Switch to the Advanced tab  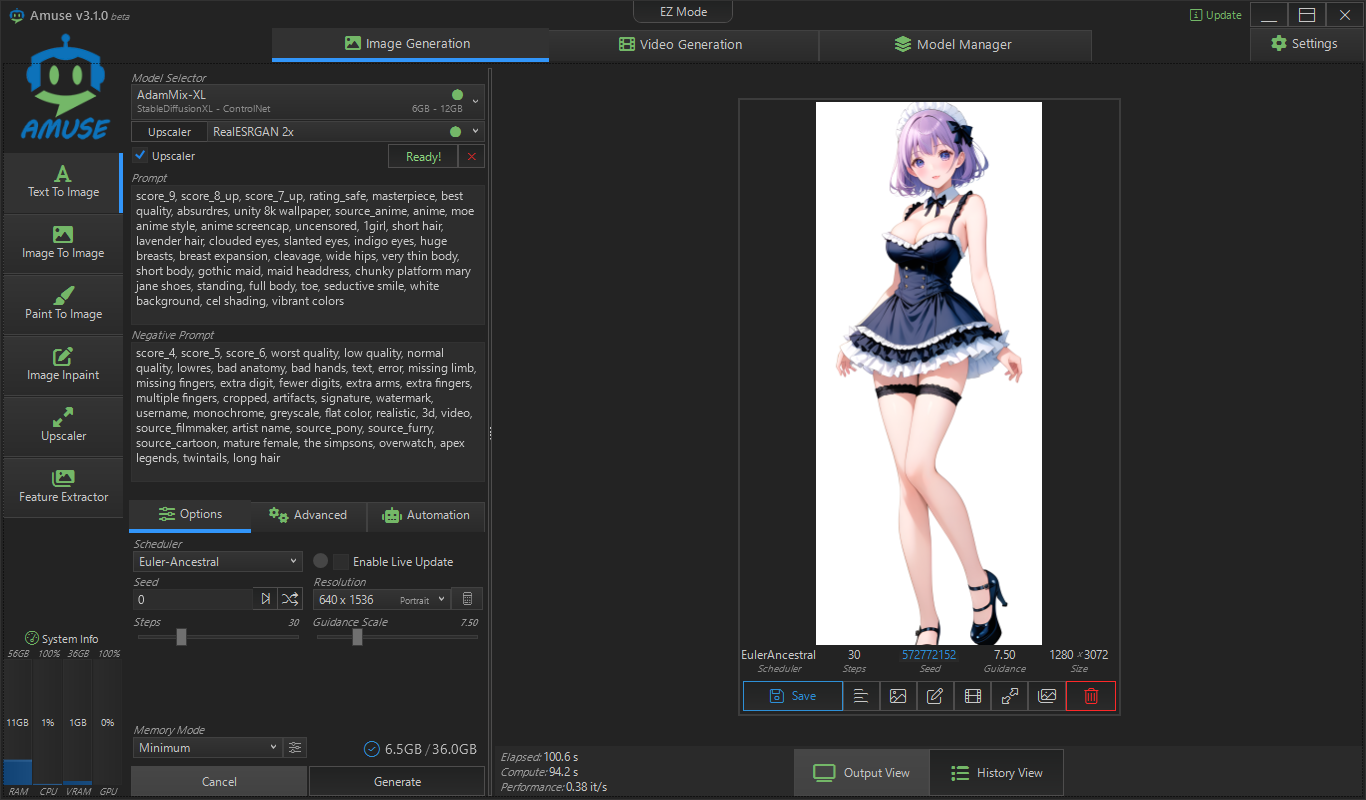click(309, 515)
